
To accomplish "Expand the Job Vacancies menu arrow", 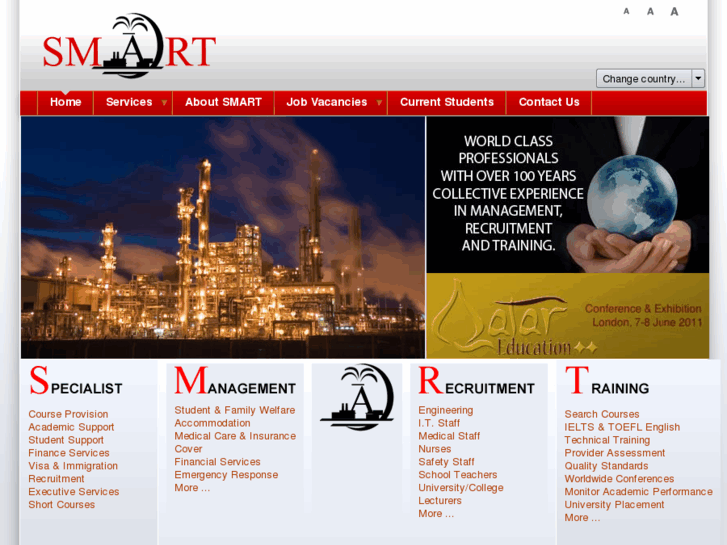I will [379, 103].
